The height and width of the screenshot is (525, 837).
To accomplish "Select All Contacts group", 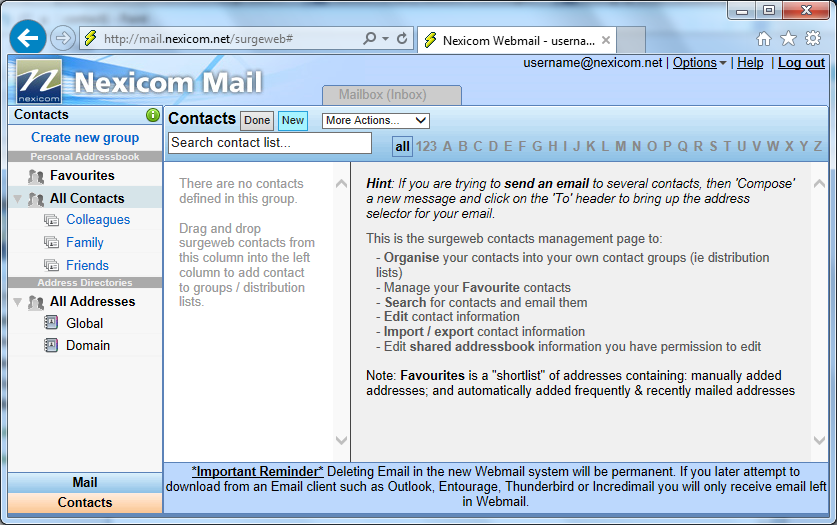I will (87, 199).
